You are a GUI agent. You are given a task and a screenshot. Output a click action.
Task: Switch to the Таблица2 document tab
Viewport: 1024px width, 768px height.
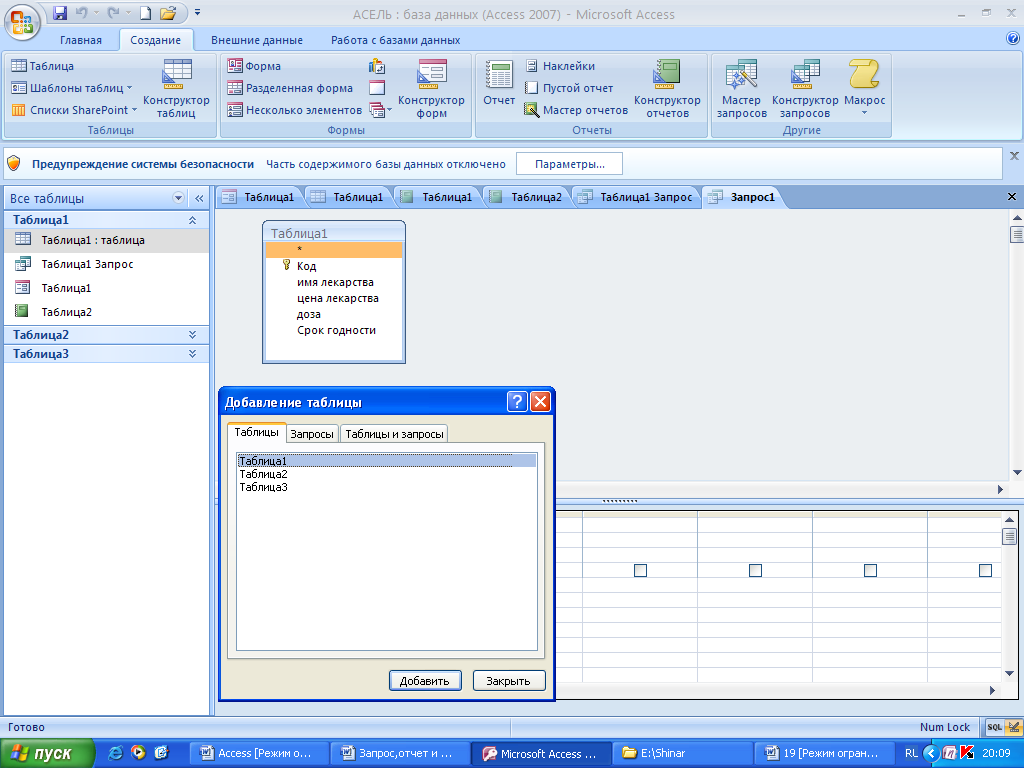pyautogui.click(x=526, y=197)
